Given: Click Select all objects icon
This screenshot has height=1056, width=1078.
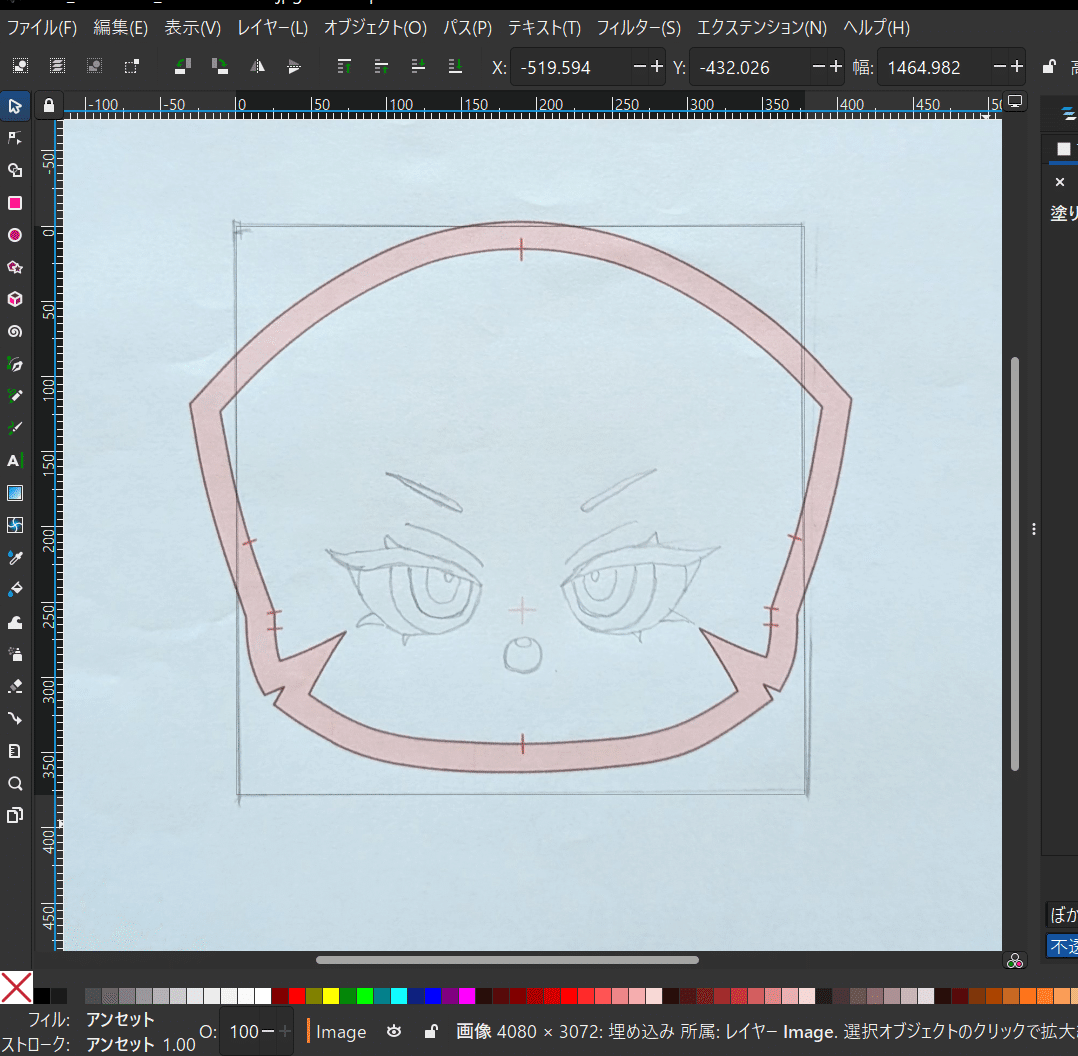Looking at the screenshot, I should point(20,66).
